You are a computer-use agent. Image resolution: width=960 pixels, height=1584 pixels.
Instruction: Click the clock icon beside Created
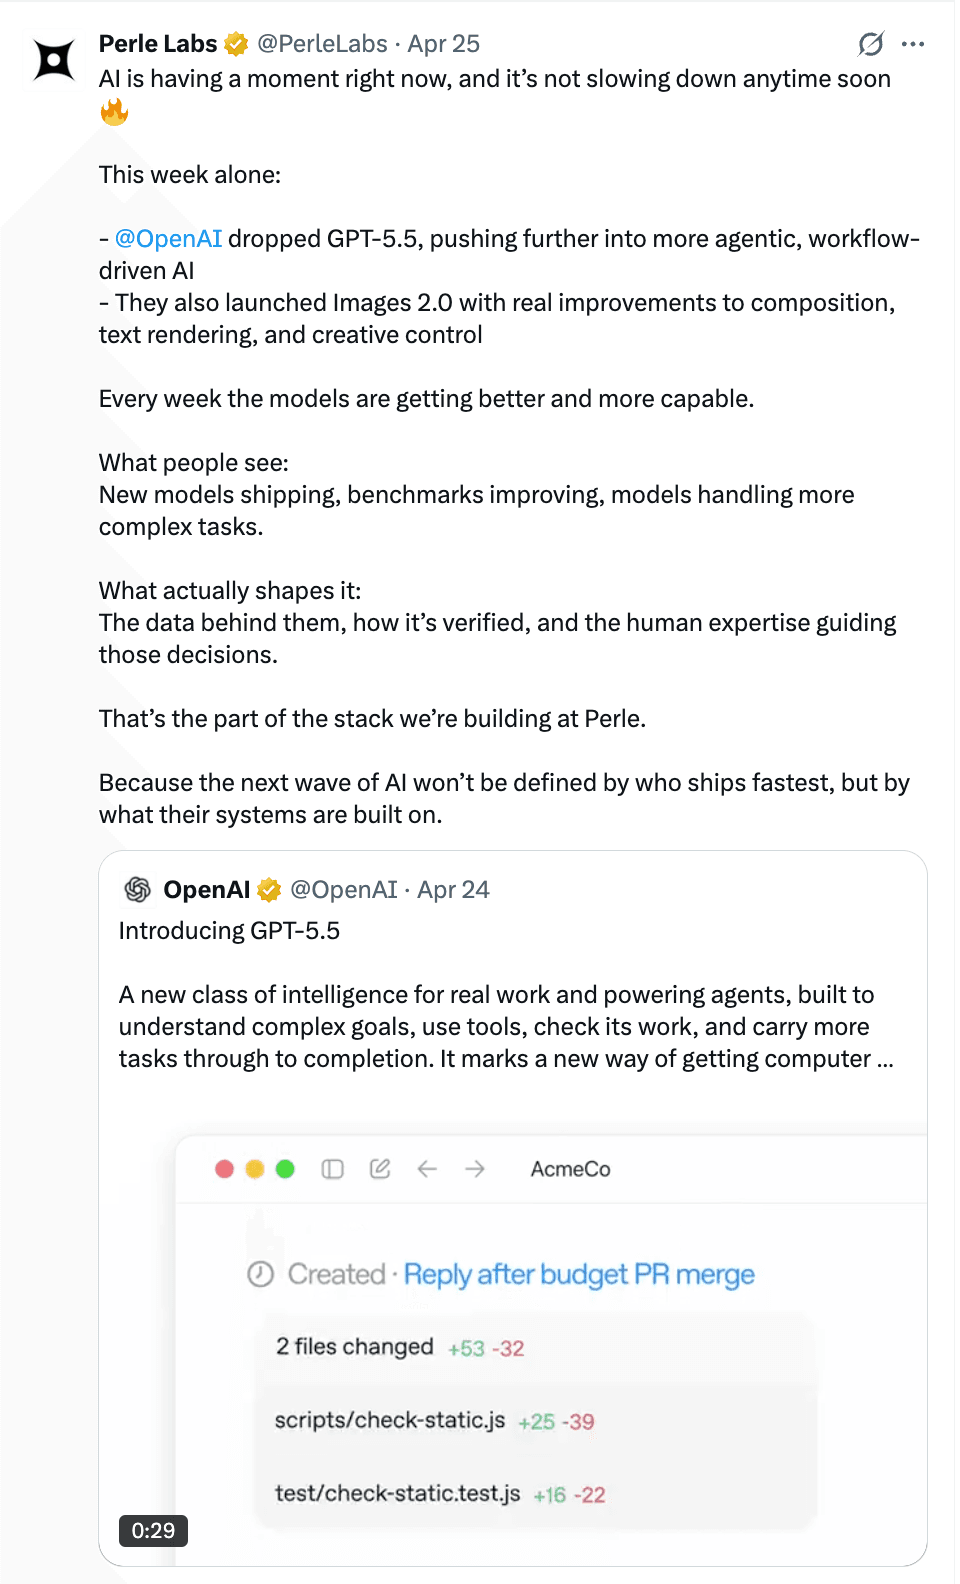[260, 1274]
